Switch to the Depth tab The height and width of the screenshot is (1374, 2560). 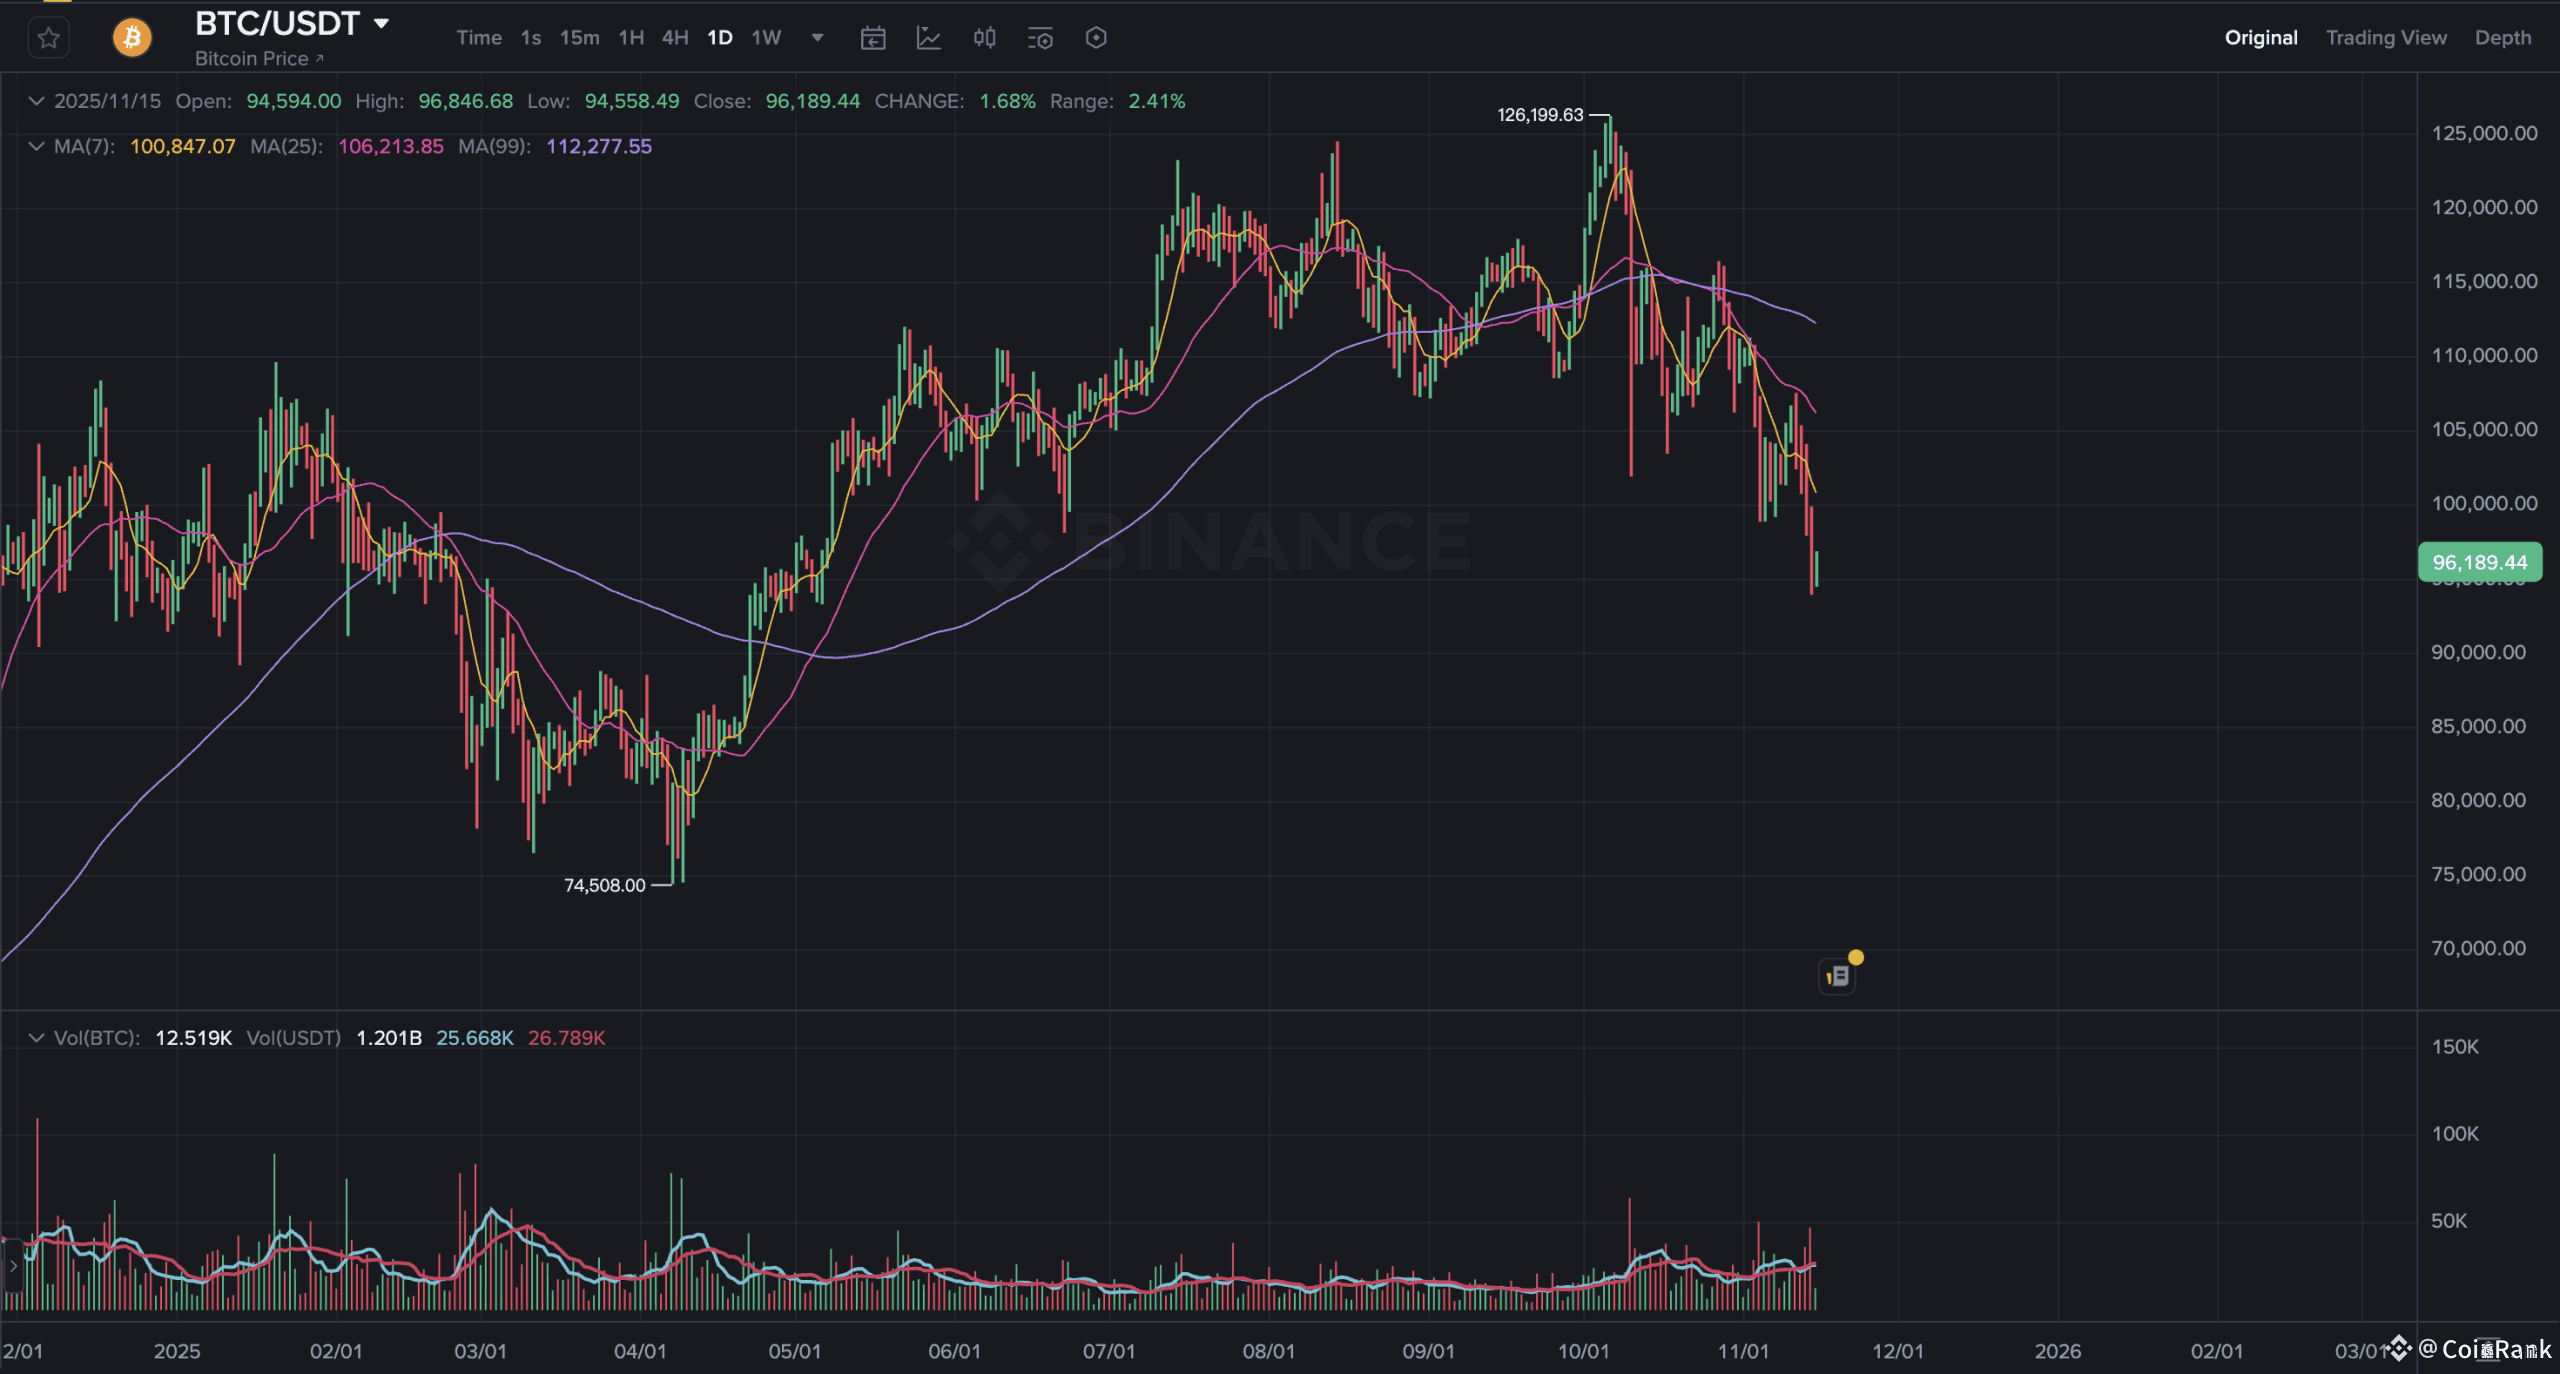2503,38
